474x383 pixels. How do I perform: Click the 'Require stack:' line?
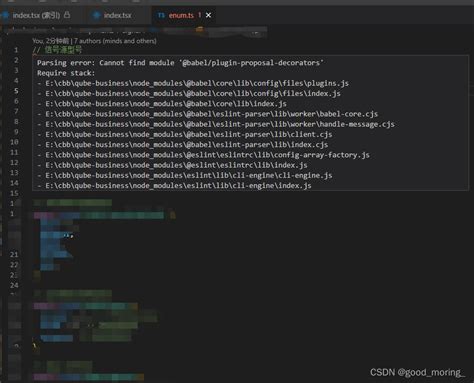pyautogui.click(x=66, y=73)
